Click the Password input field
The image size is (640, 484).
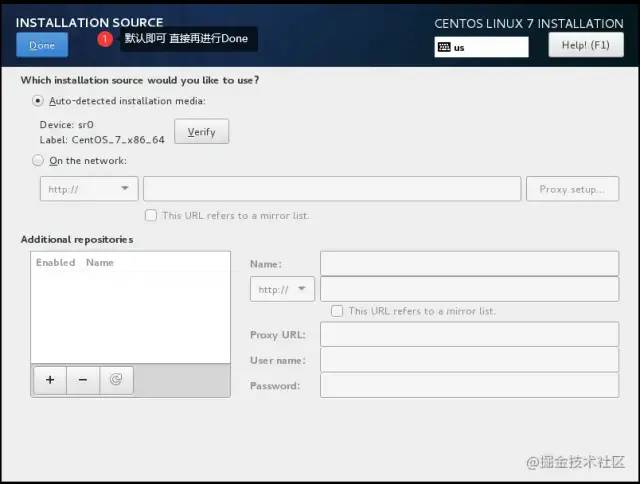pyautogui.click(x=469, y=386)
